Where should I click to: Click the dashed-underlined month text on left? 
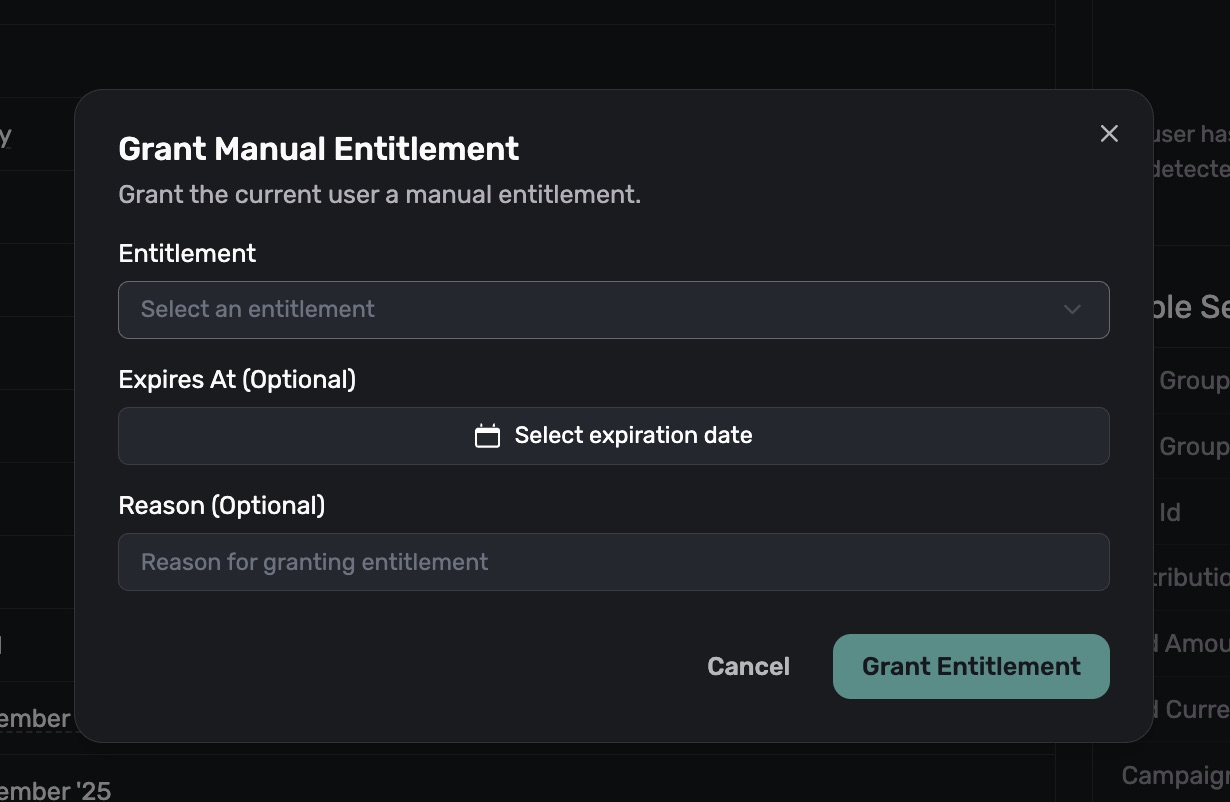[35, 719]
